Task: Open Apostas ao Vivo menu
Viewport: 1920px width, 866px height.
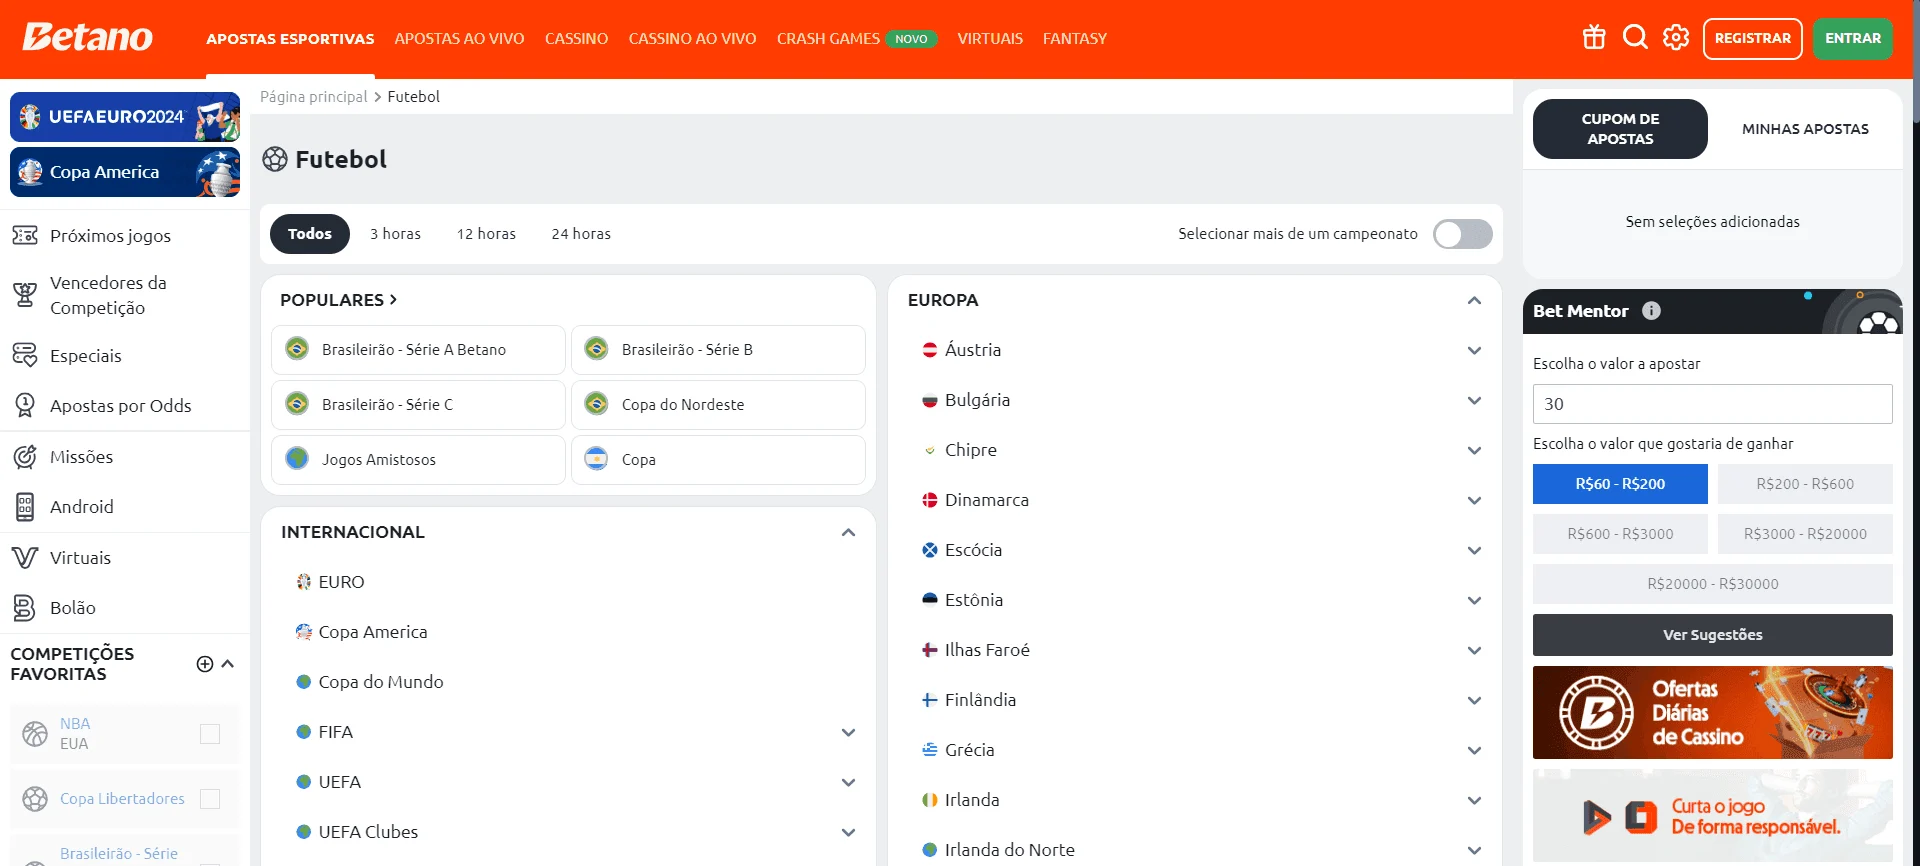Action: 459,38
